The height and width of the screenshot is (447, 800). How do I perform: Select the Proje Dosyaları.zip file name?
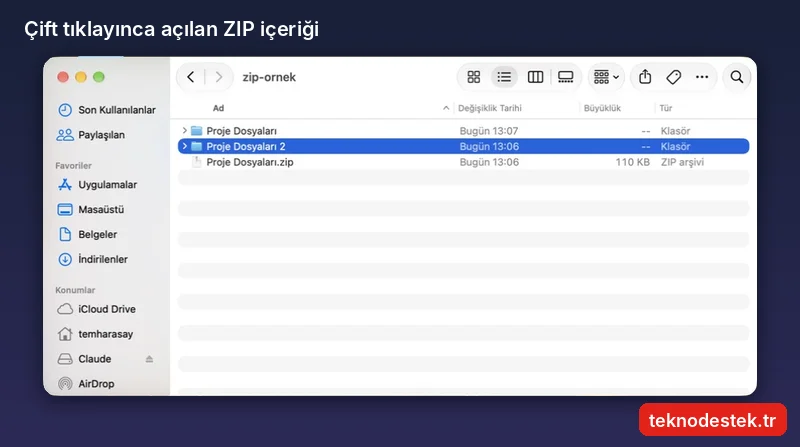(x=250, y=162)
